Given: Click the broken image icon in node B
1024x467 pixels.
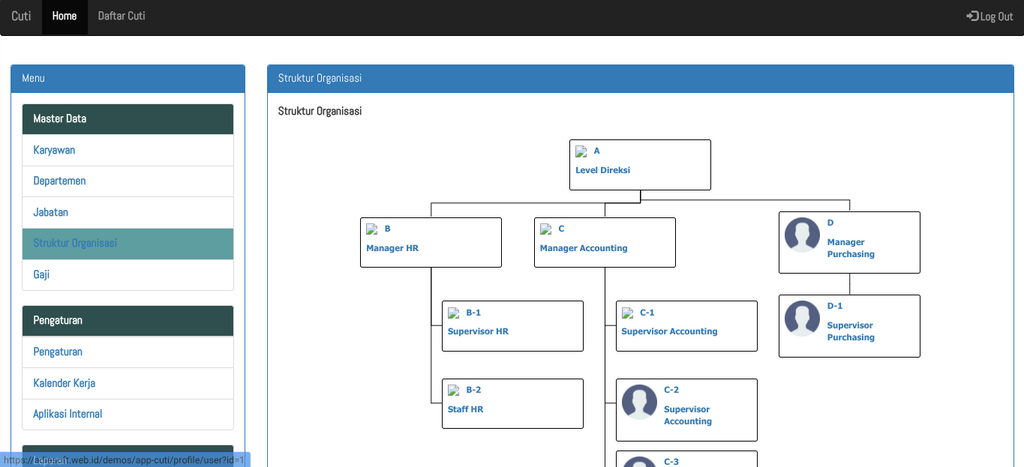Looking at the screenshot, I should tap(372, 230).
